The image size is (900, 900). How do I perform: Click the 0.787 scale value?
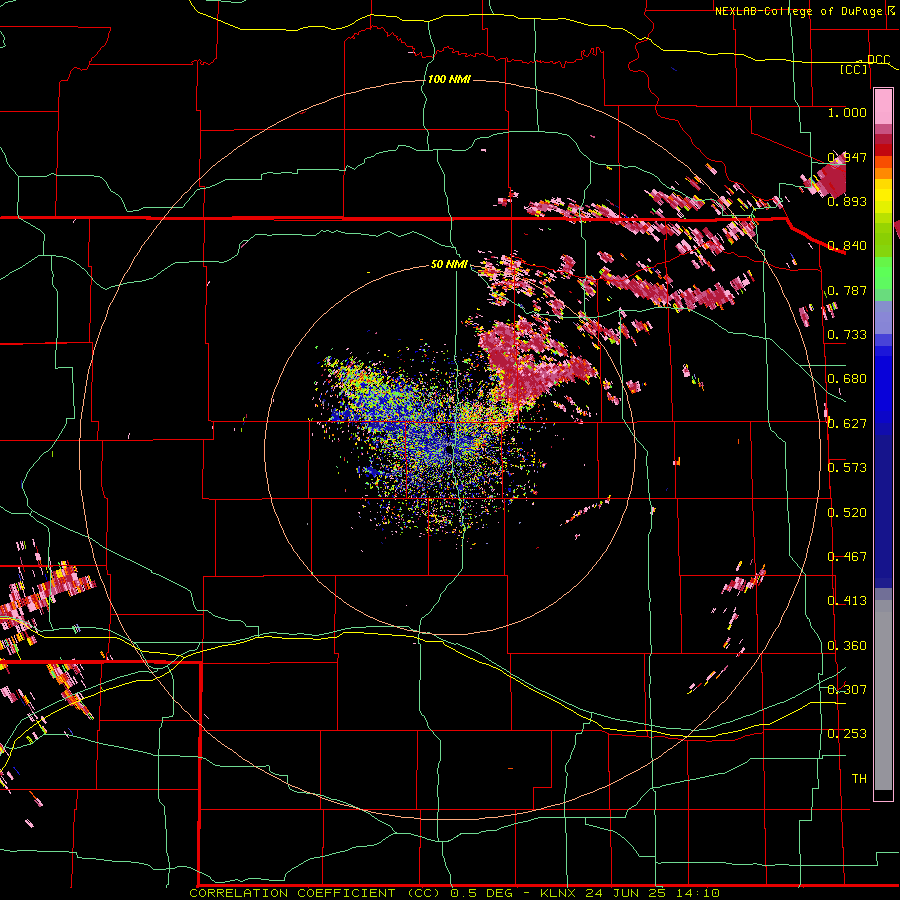click(x=847, y=290)
